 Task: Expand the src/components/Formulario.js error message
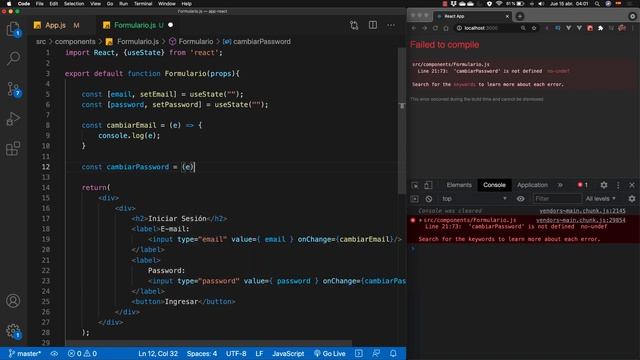(x=420, y=220)
